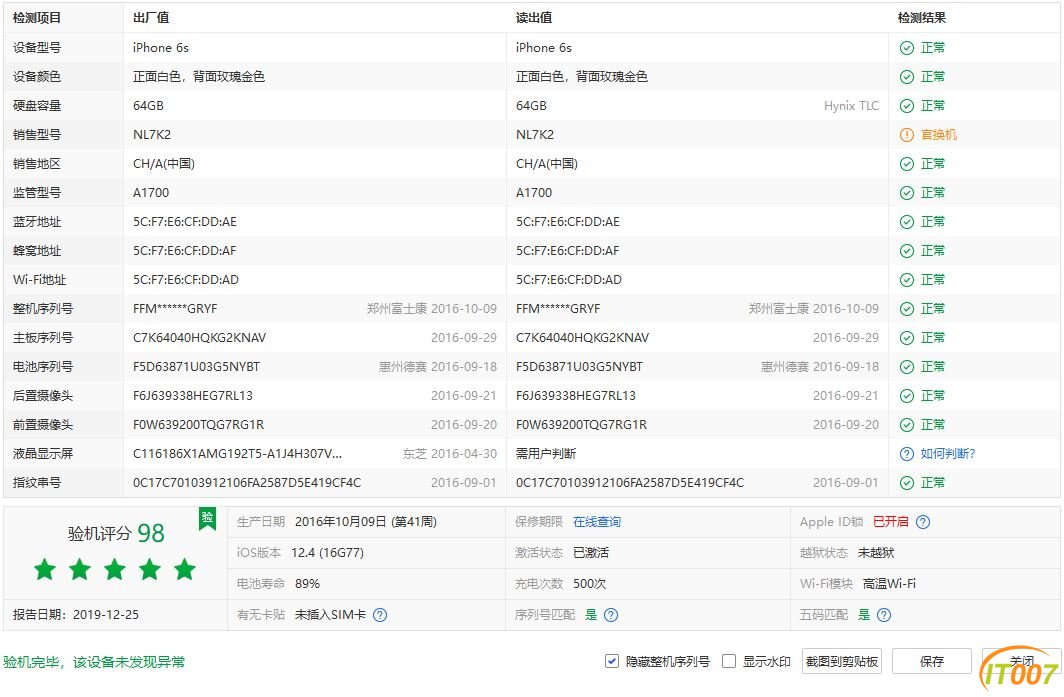Click the green check icon in 主板序列号 row
Screen dimensions: 1064x697
[x=907, y=338]
